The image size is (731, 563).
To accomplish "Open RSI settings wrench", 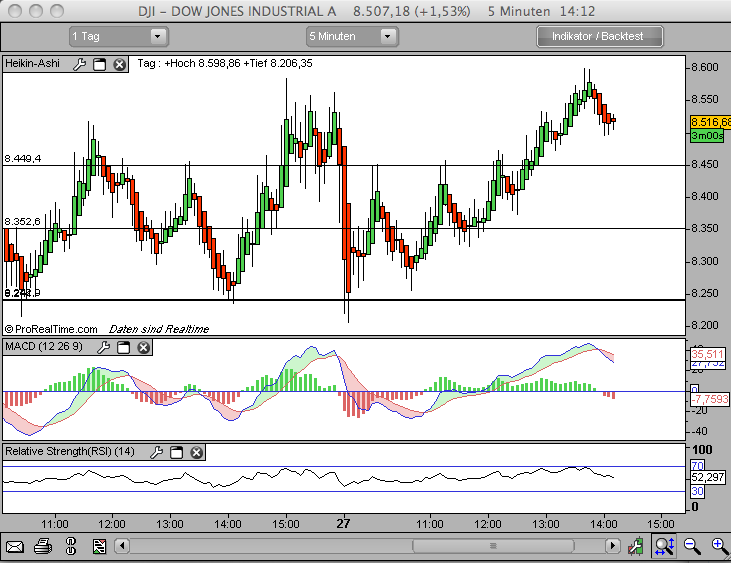I will point(156,452).
